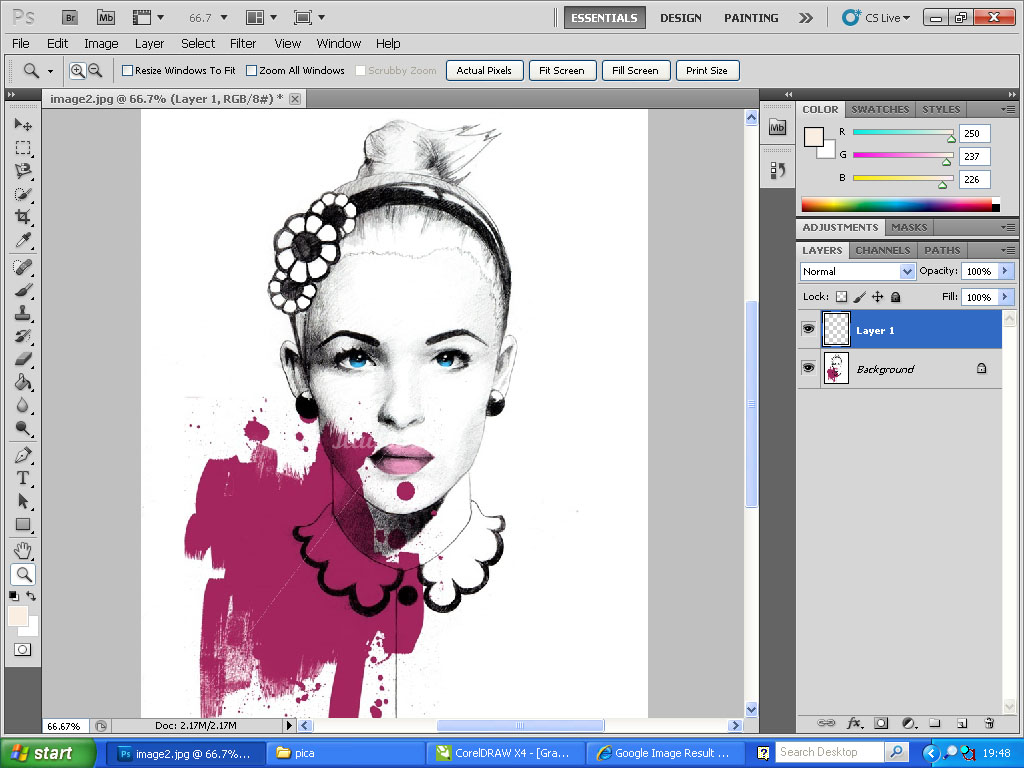Image resolution: width=1024 pixels, height=768 pixels.
Task: Toggle lock image pixels brush icon
Action: click(x=859, y=296)
